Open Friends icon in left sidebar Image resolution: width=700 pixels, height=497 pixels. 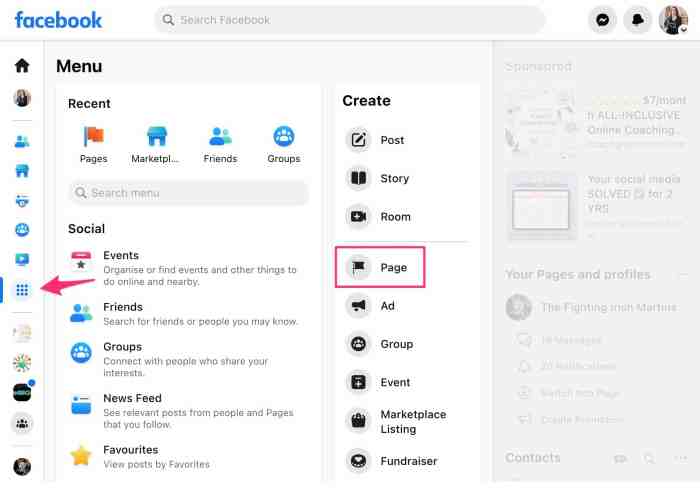(x=22, y=142)
